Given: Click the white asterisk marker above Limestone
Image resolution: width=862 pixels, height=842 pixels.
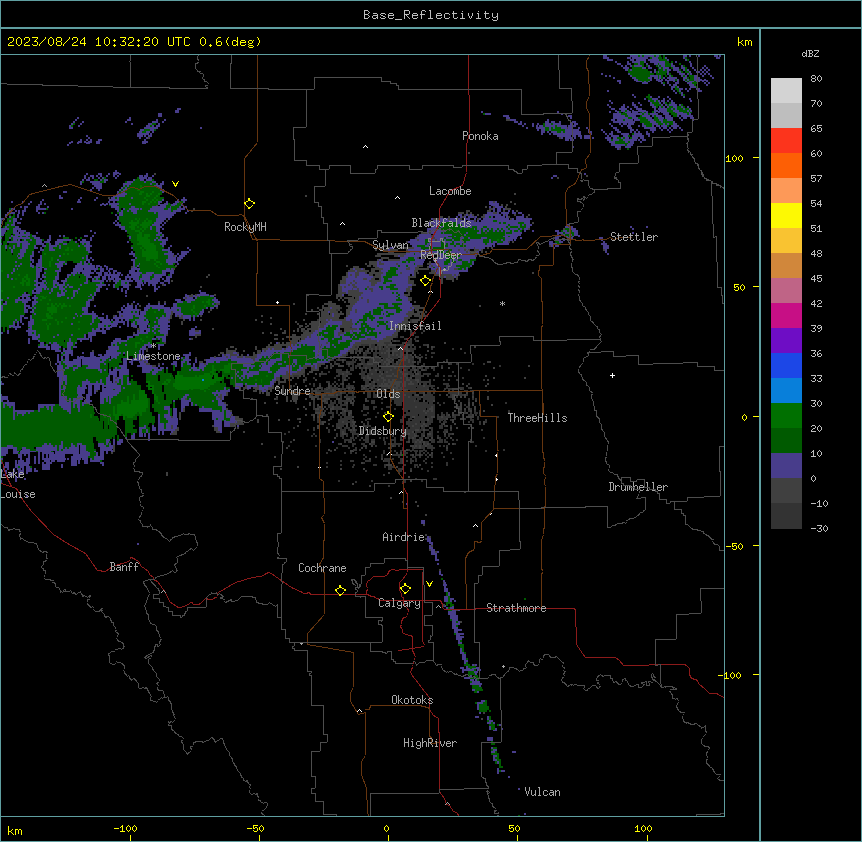Looking at the screenshot, I should pos(153,346).
